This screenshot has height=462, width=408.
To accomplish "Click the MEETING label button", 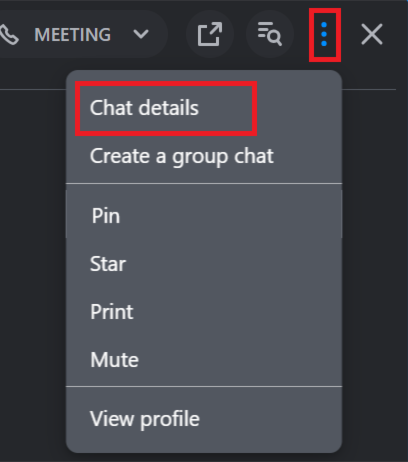I will [x=73, y=35].
